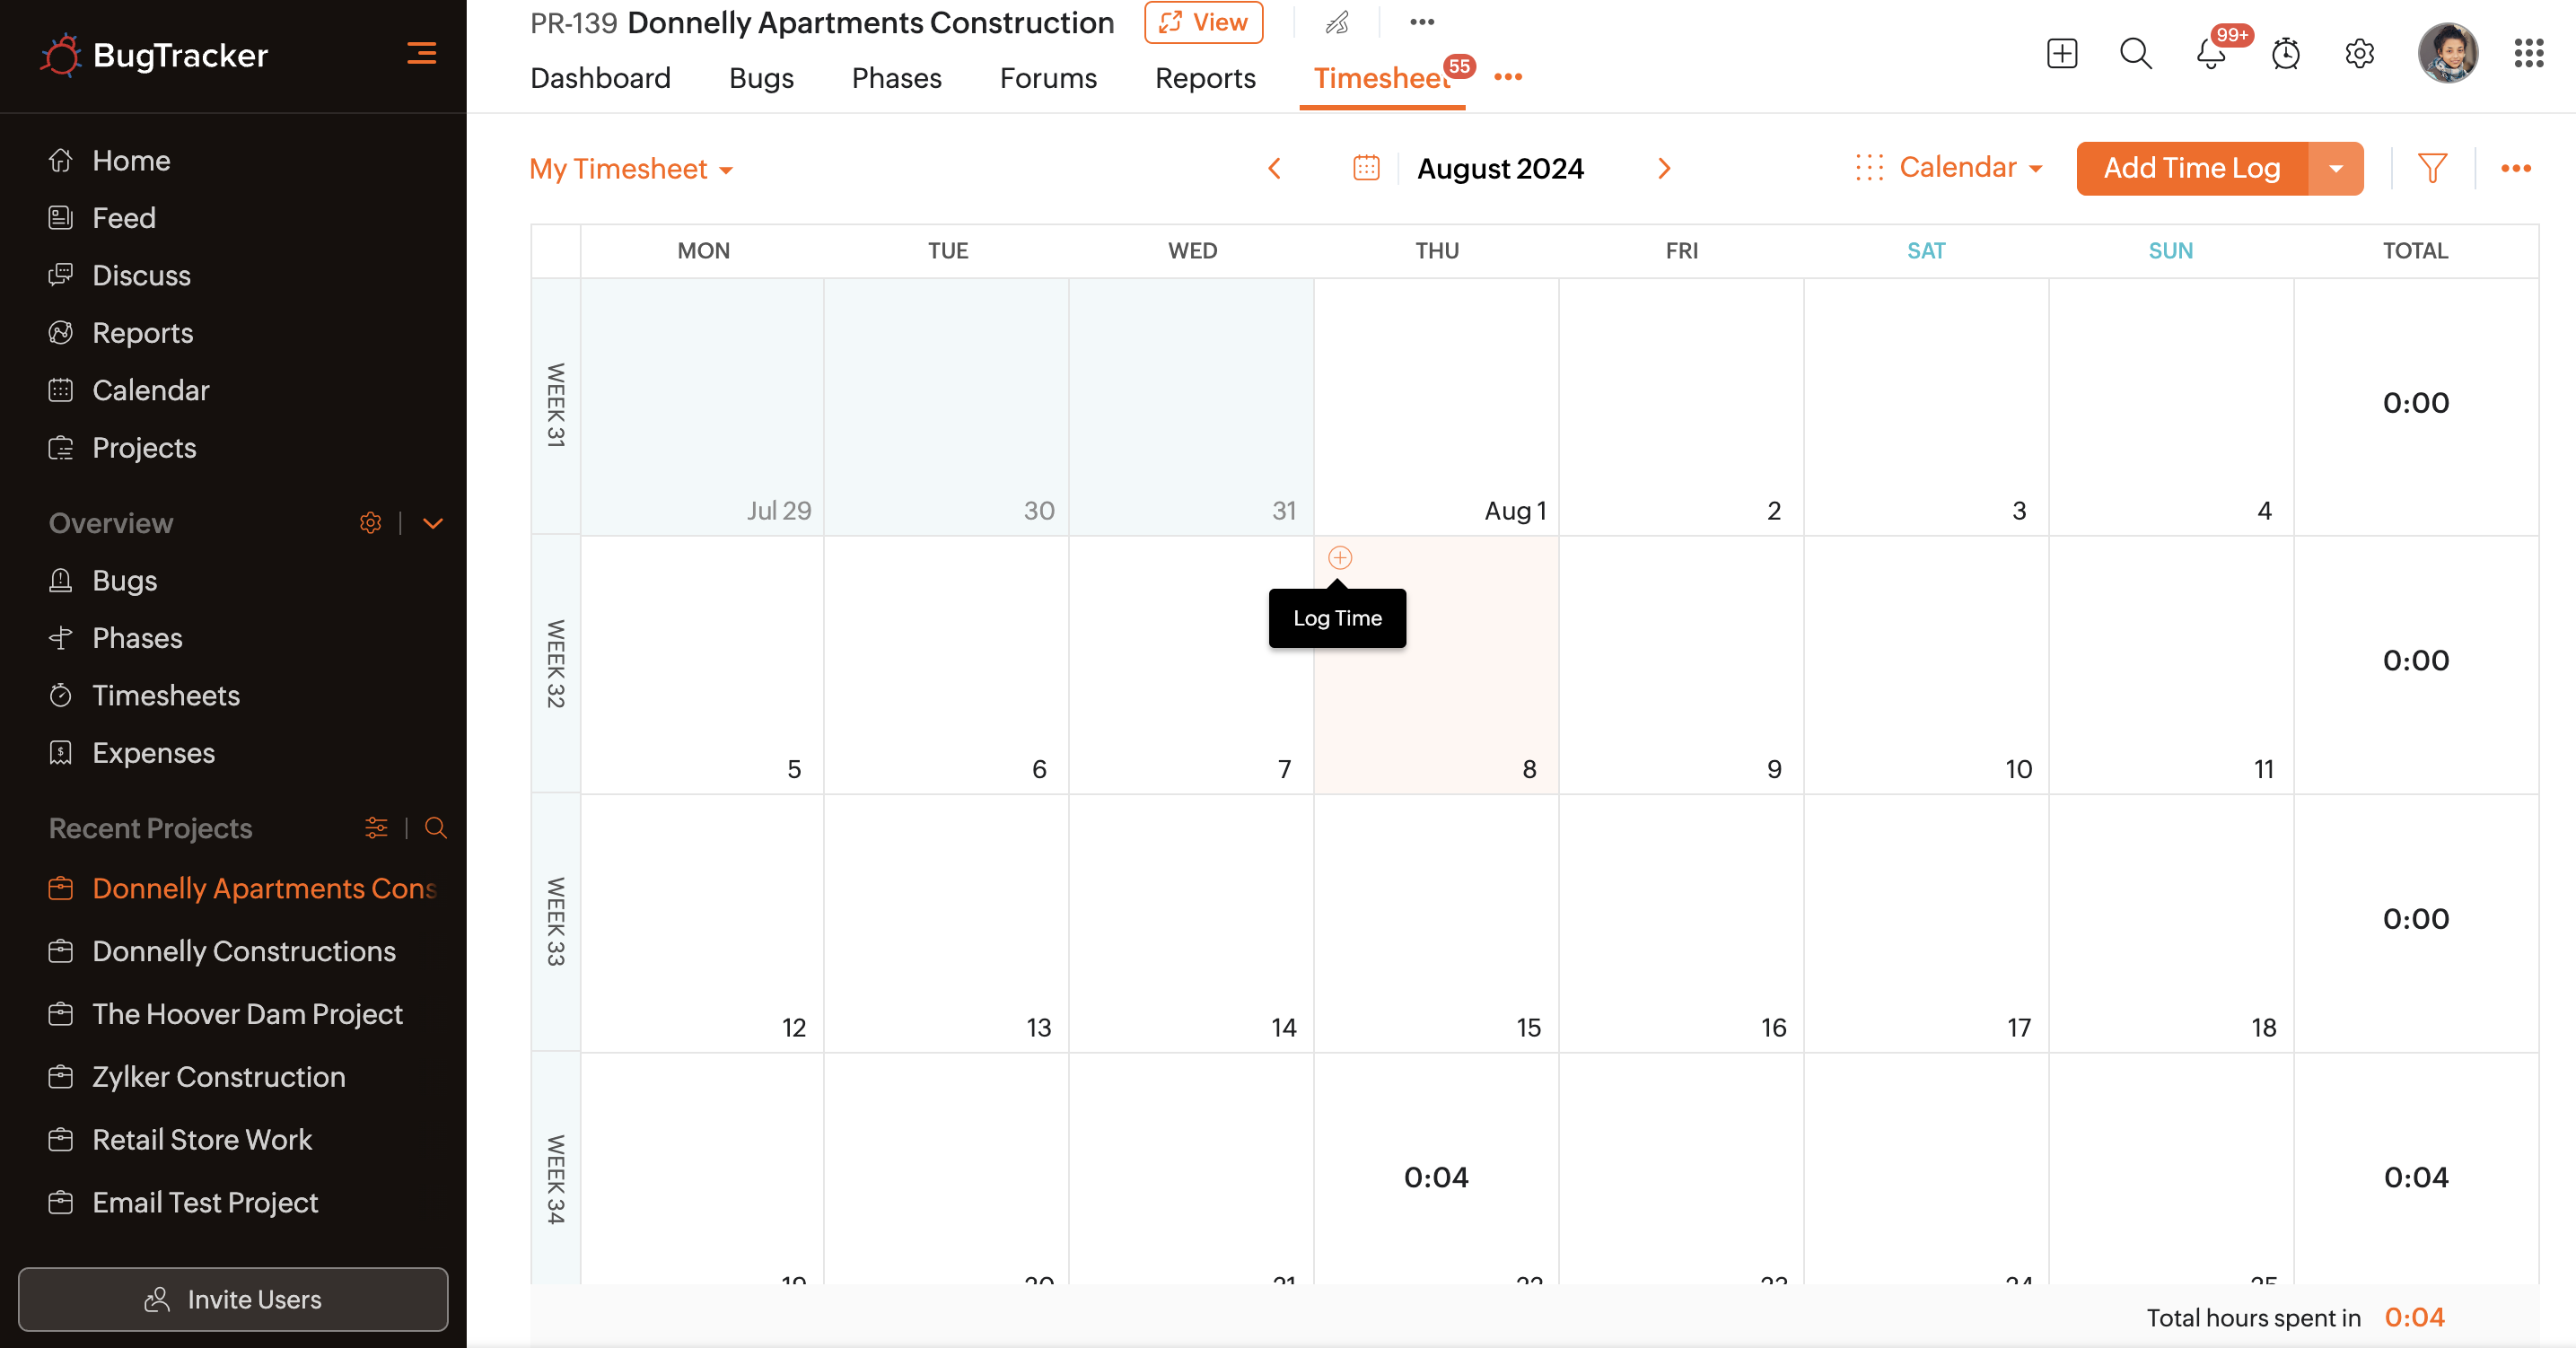Open the apps grid launcher icon
The image size is (2576, 1348).
click(2528, 54)
